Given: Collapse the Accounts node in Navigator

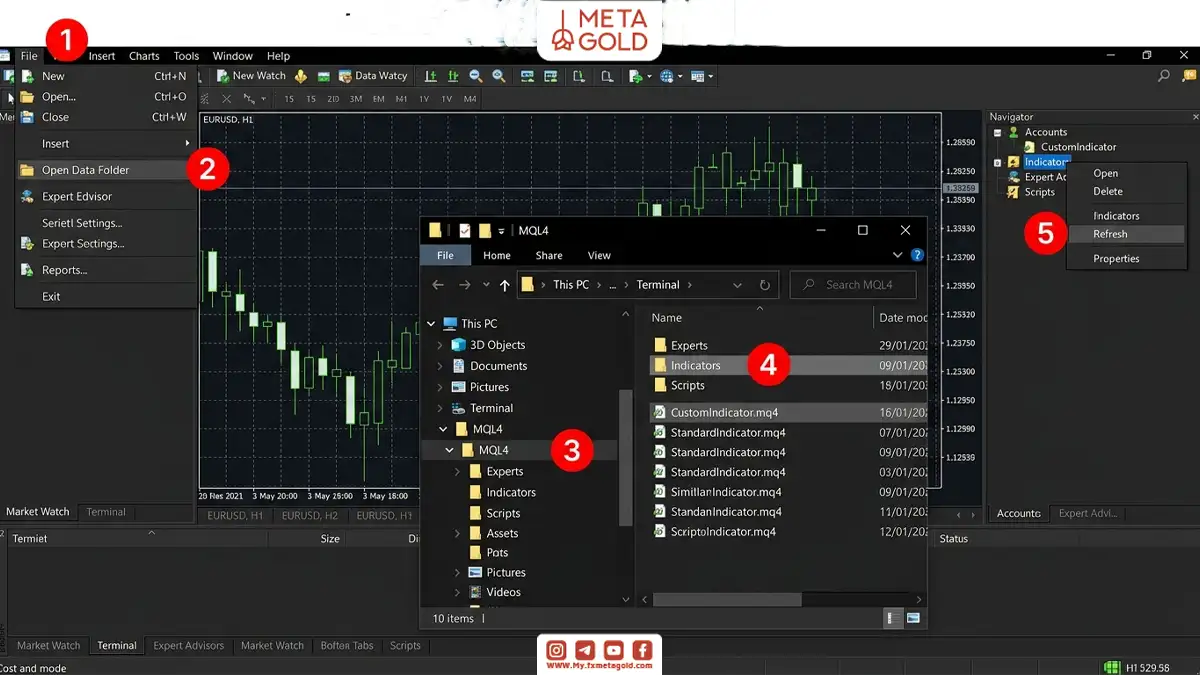Looking at the screenshot, I should tap(997, 132).
